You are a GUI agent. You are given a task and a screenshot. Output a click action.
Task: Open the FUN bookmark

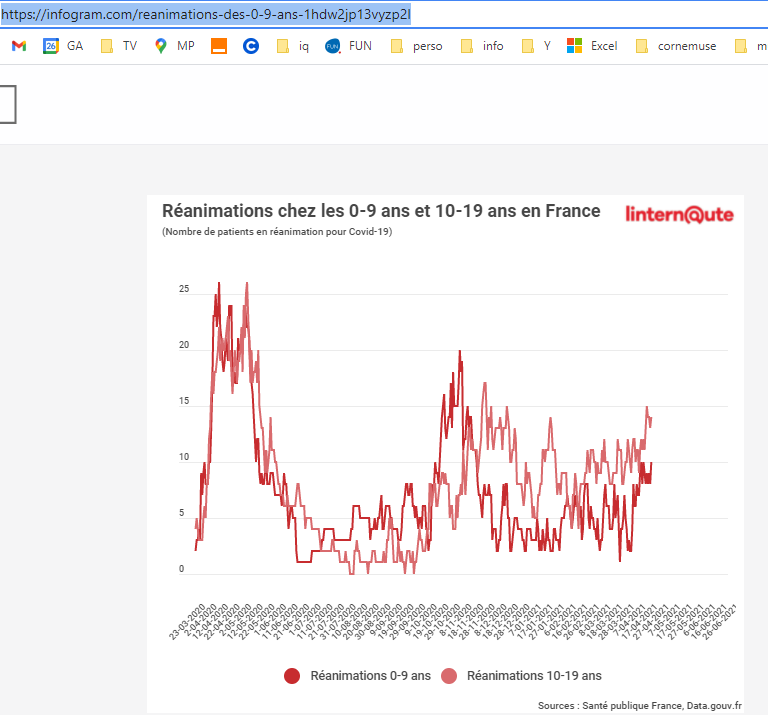pyautogui.click(x=348, y=46)
